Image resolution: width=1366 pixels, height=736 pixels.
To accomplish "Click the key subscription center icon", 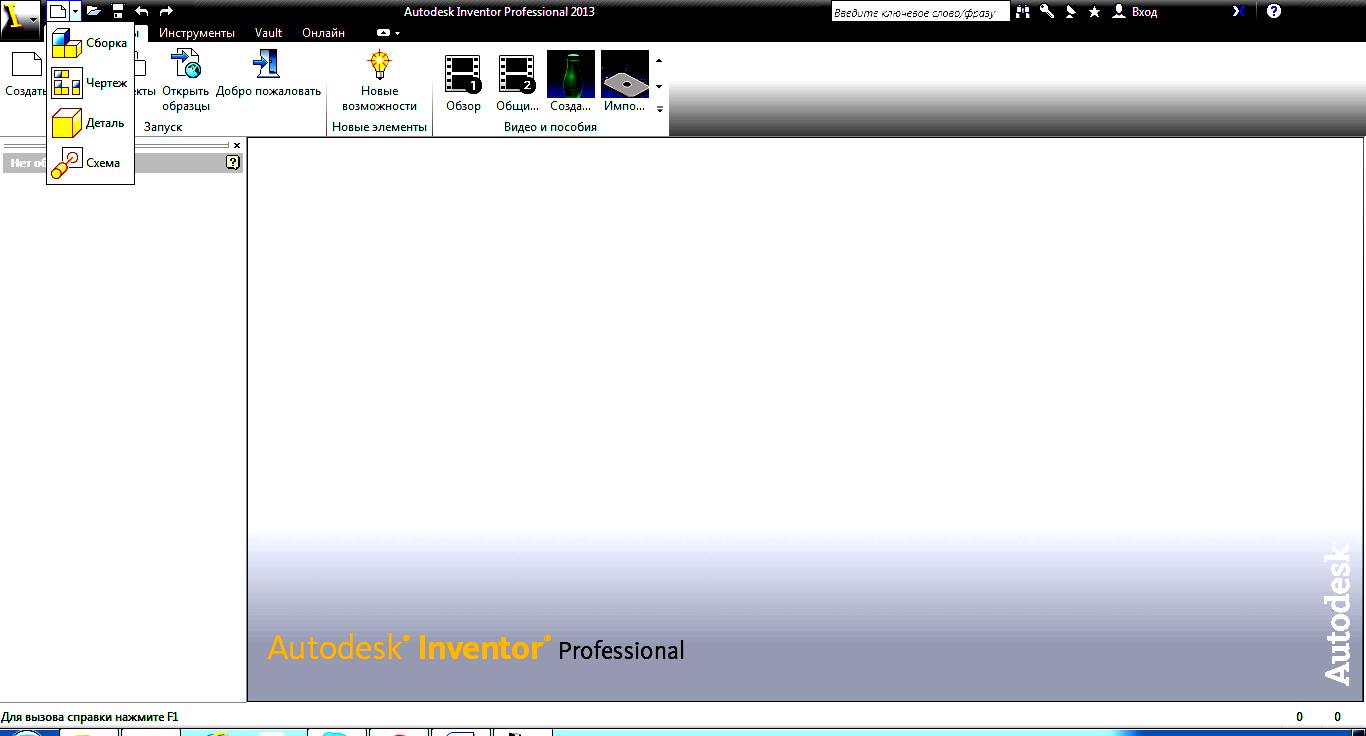I will click(x=1047, y=12).
